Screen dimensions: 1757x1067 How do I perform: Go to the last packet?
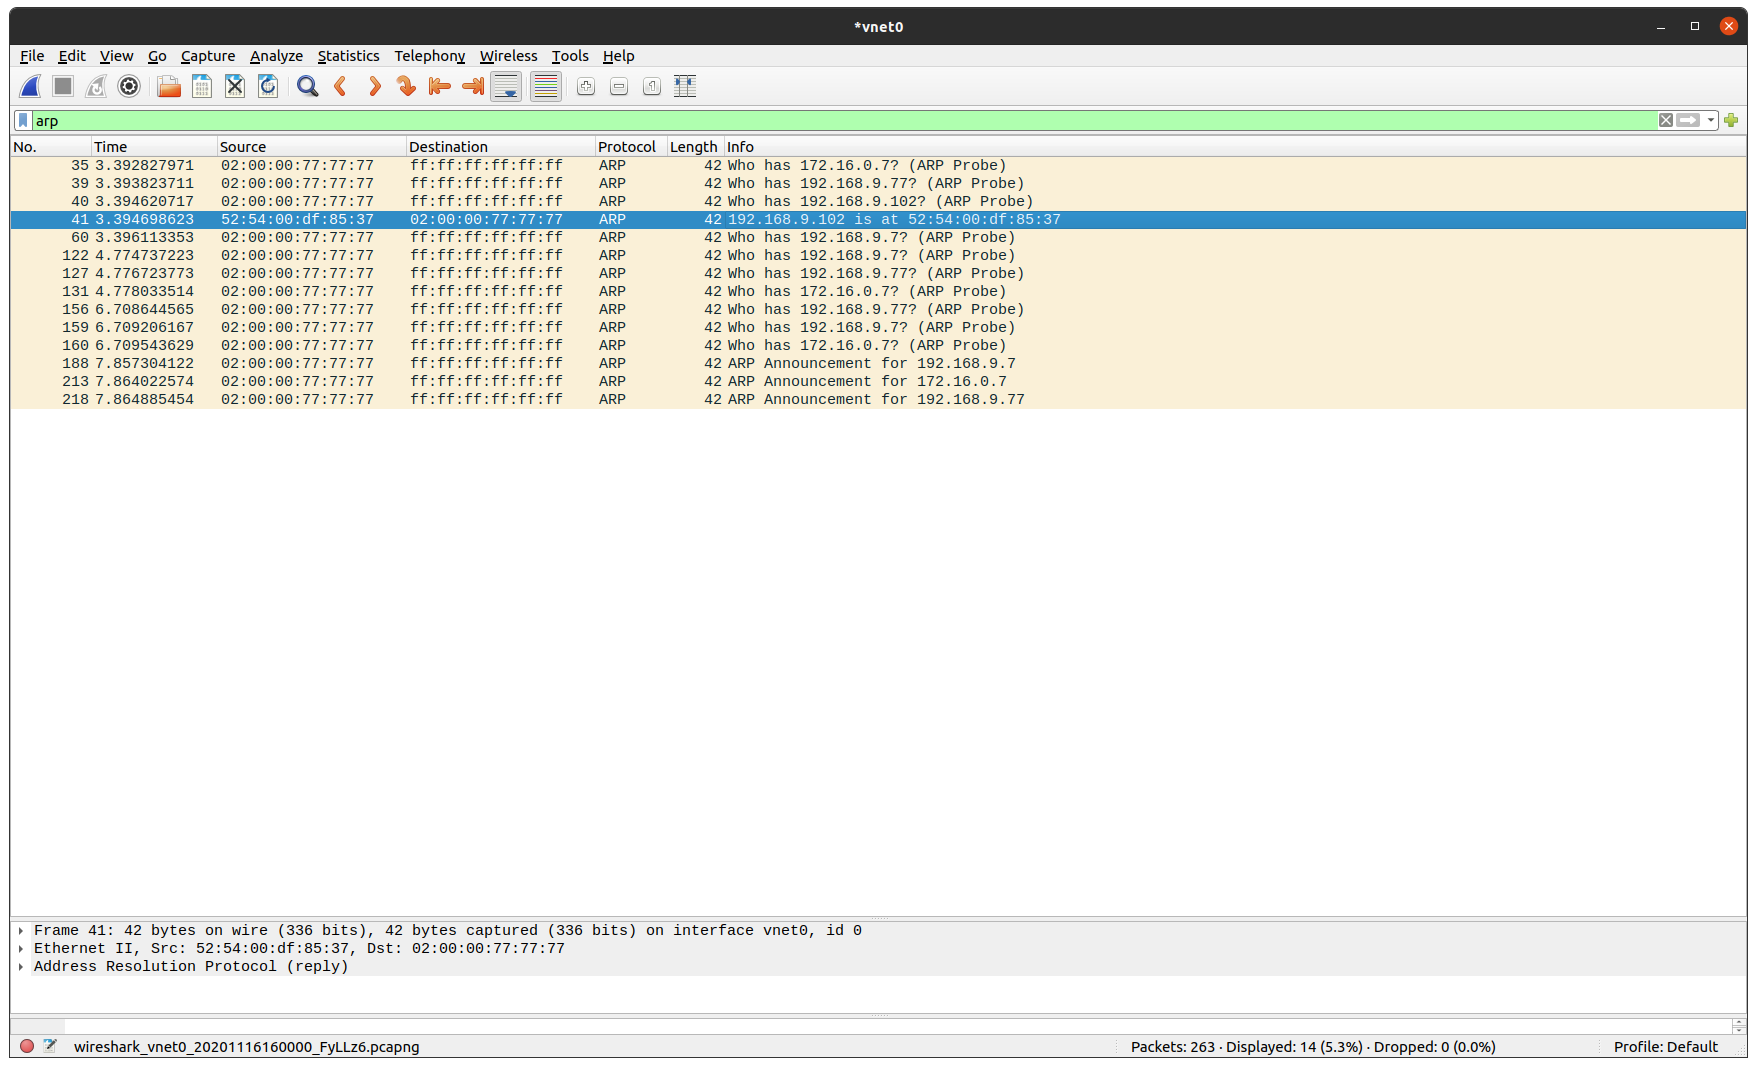471,87
